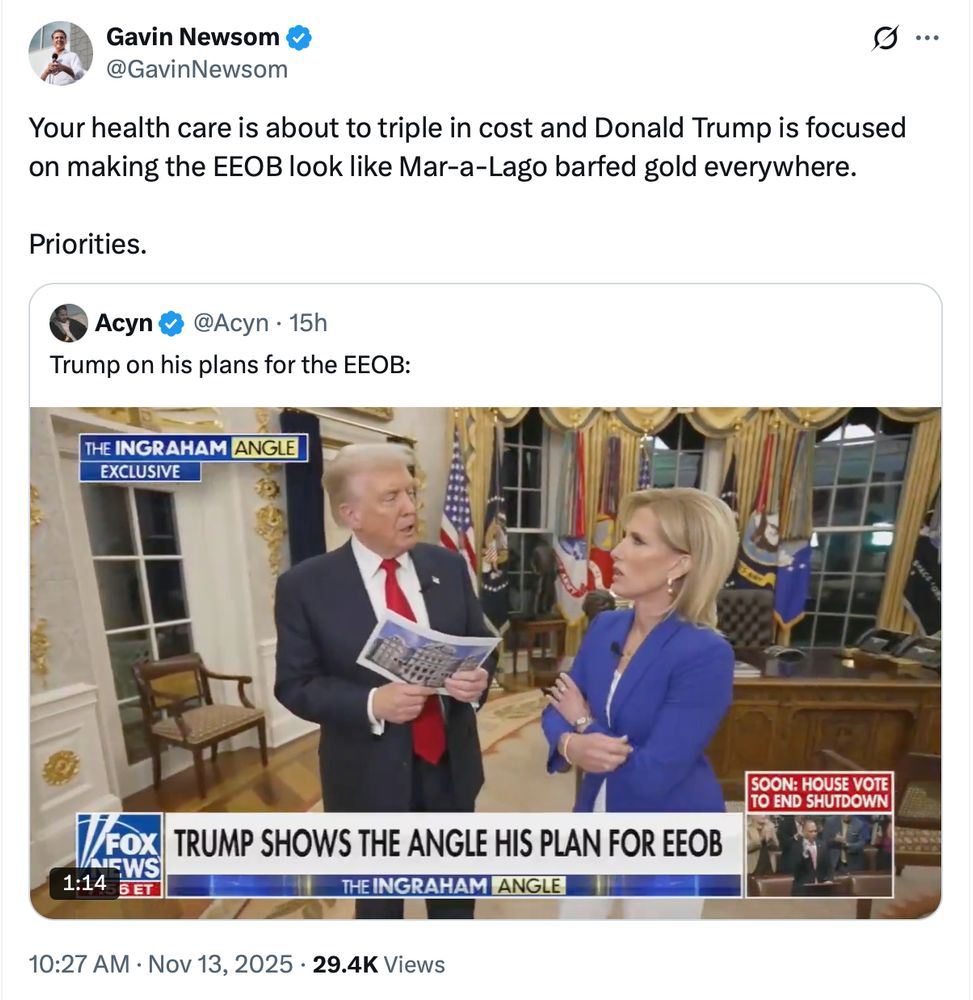
Task: Open the quoted text 'Trump on his plans for the EEOB'
Action: [x=230, y=365]
